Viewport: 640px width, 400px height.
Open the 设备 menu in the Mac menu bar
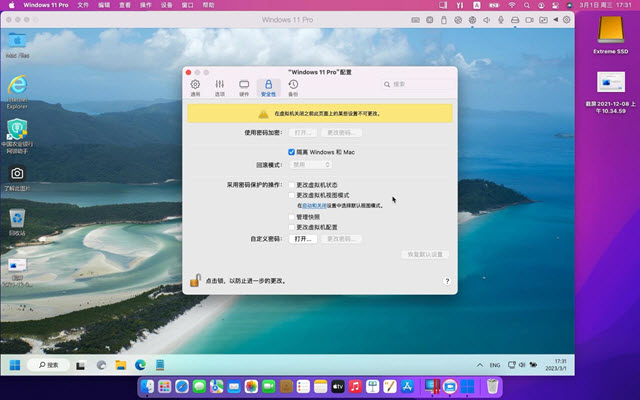pos(167,5)
